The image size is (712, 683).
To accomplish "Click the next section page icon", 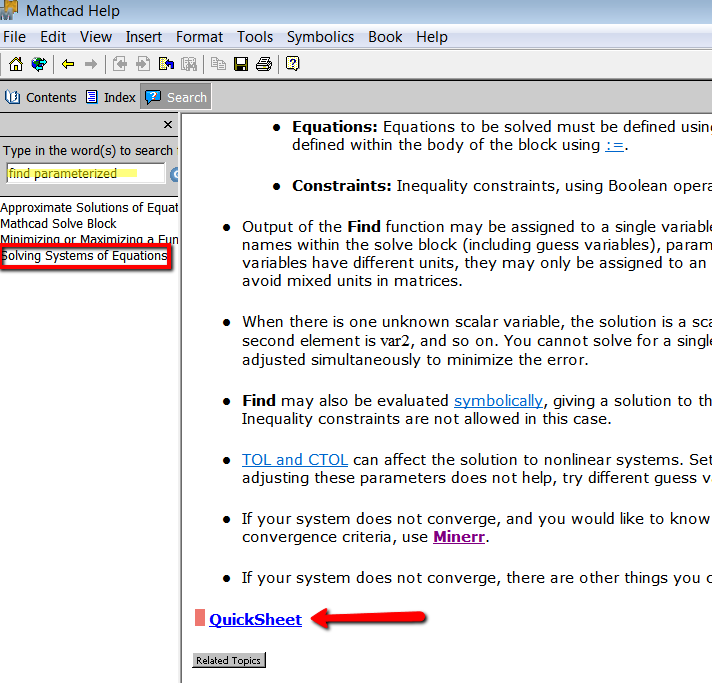I will 143,64.
